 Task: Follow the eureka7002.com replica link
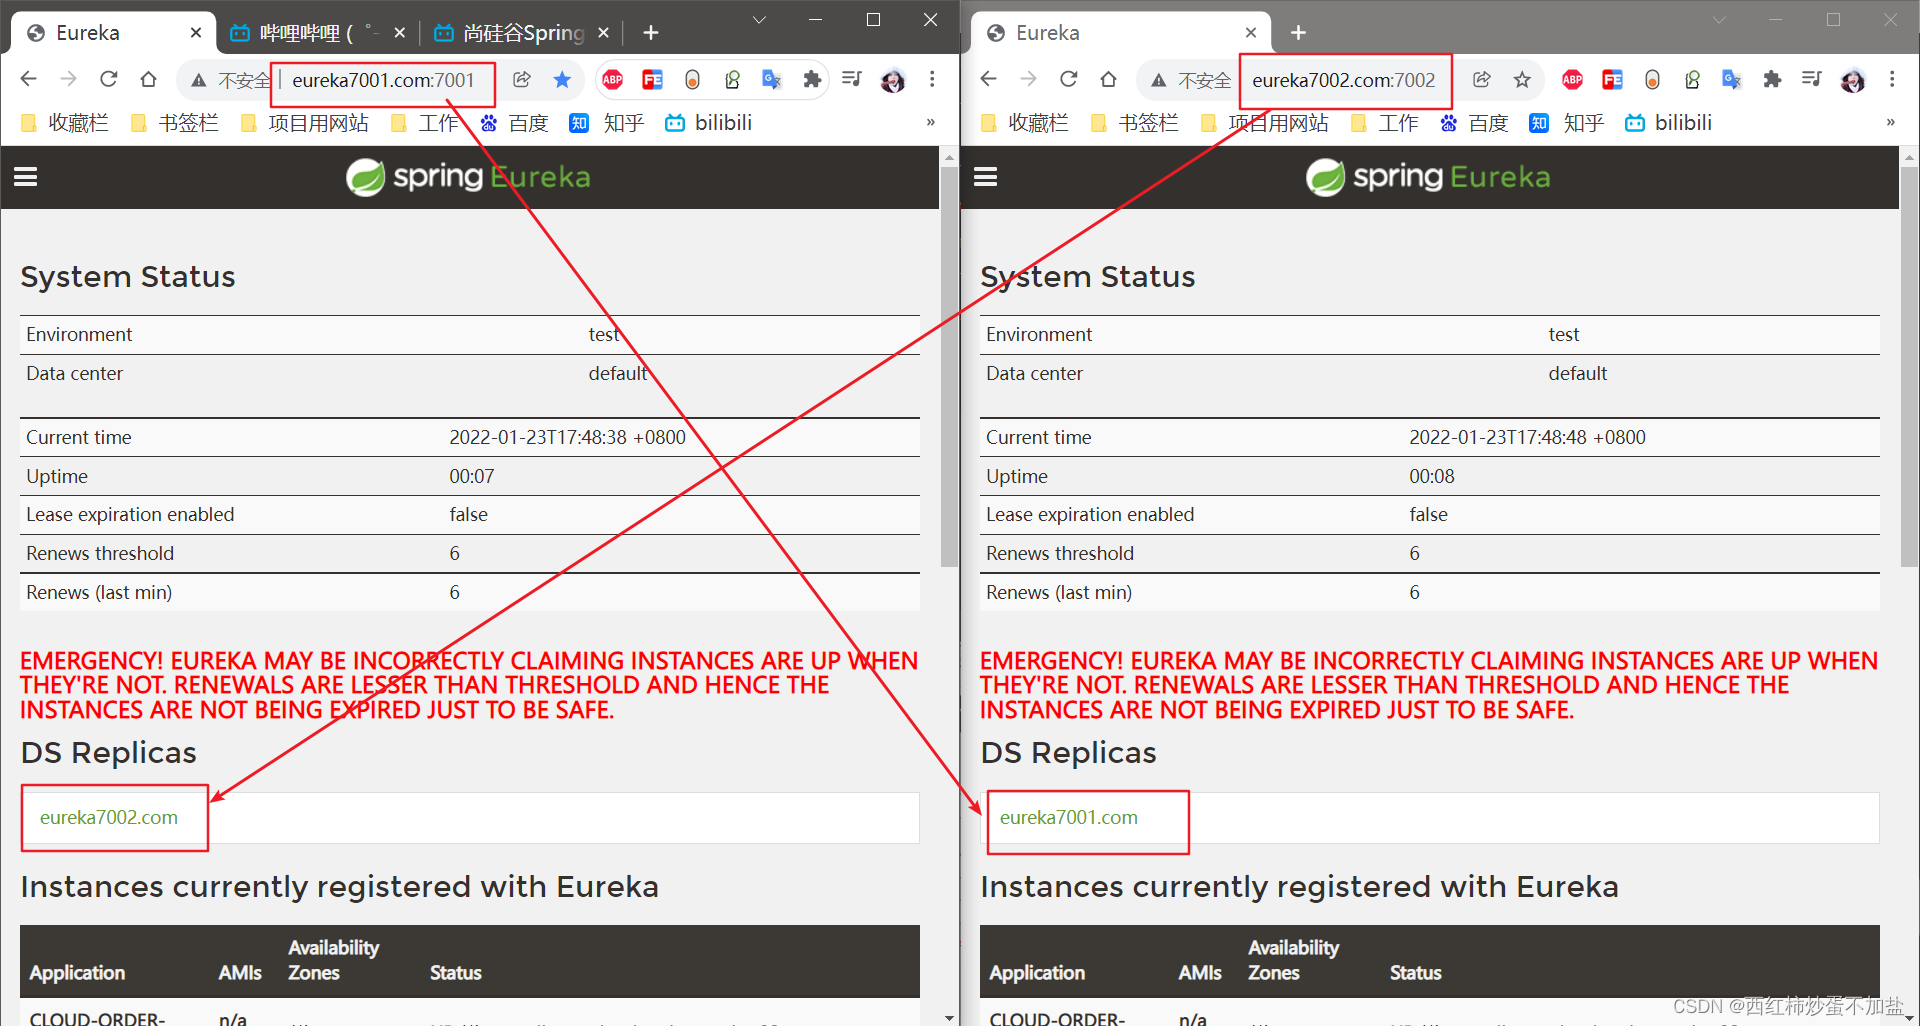point(109,817)
